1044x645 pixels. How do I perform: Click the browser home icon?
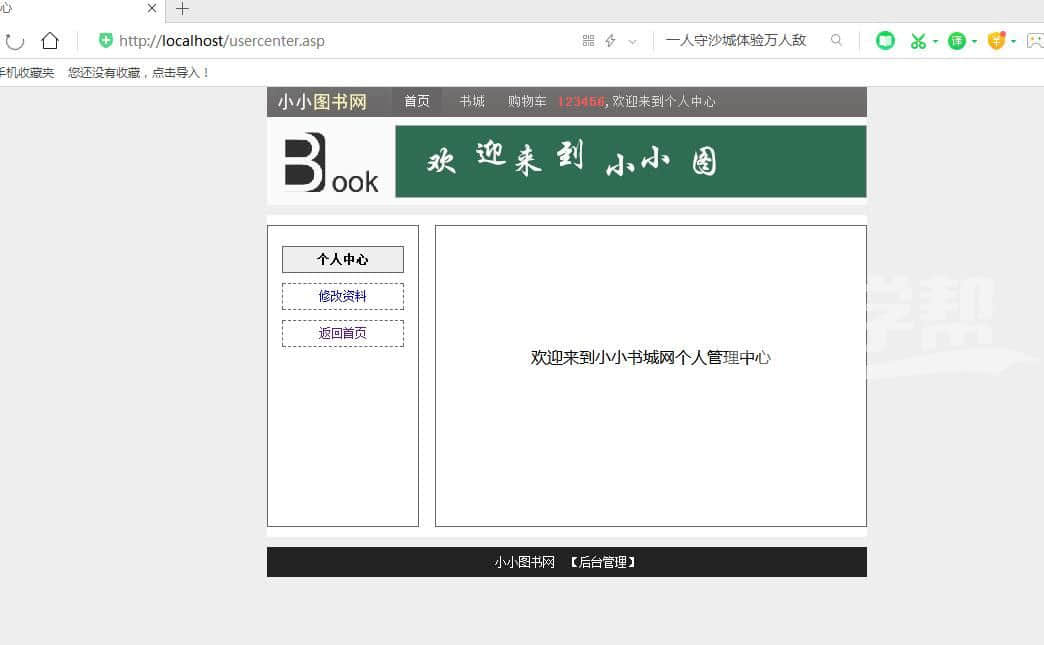(50, 41)
